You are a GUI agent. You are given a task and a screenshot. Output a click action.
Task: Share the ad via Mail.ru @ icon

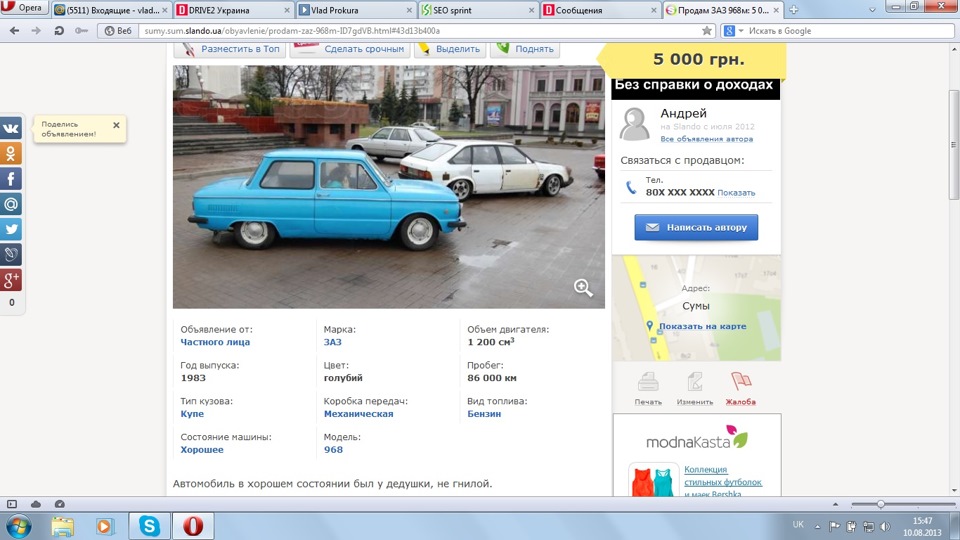[x=11, y=204]
